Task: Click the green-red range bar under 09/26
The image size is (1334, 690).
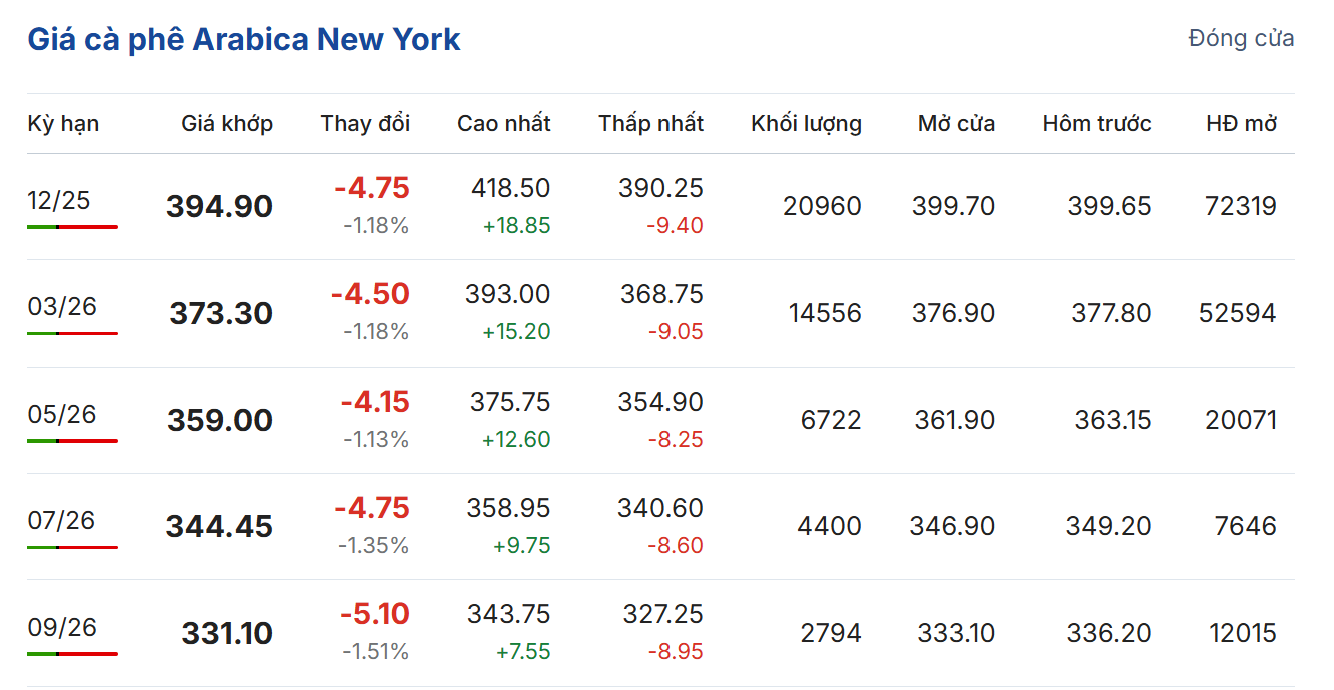Action: click(x=72, y=654)
